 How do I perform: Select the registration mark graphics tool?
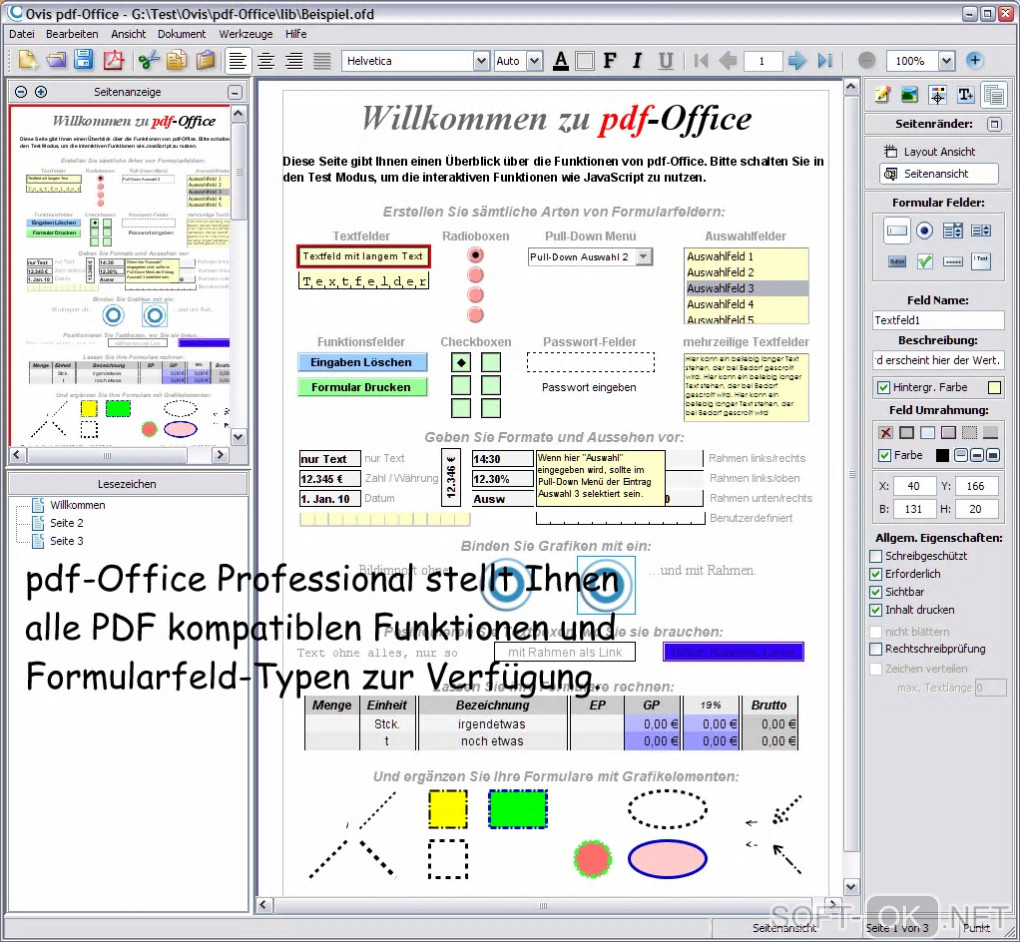pyautogui.click(x=937, y=95)
